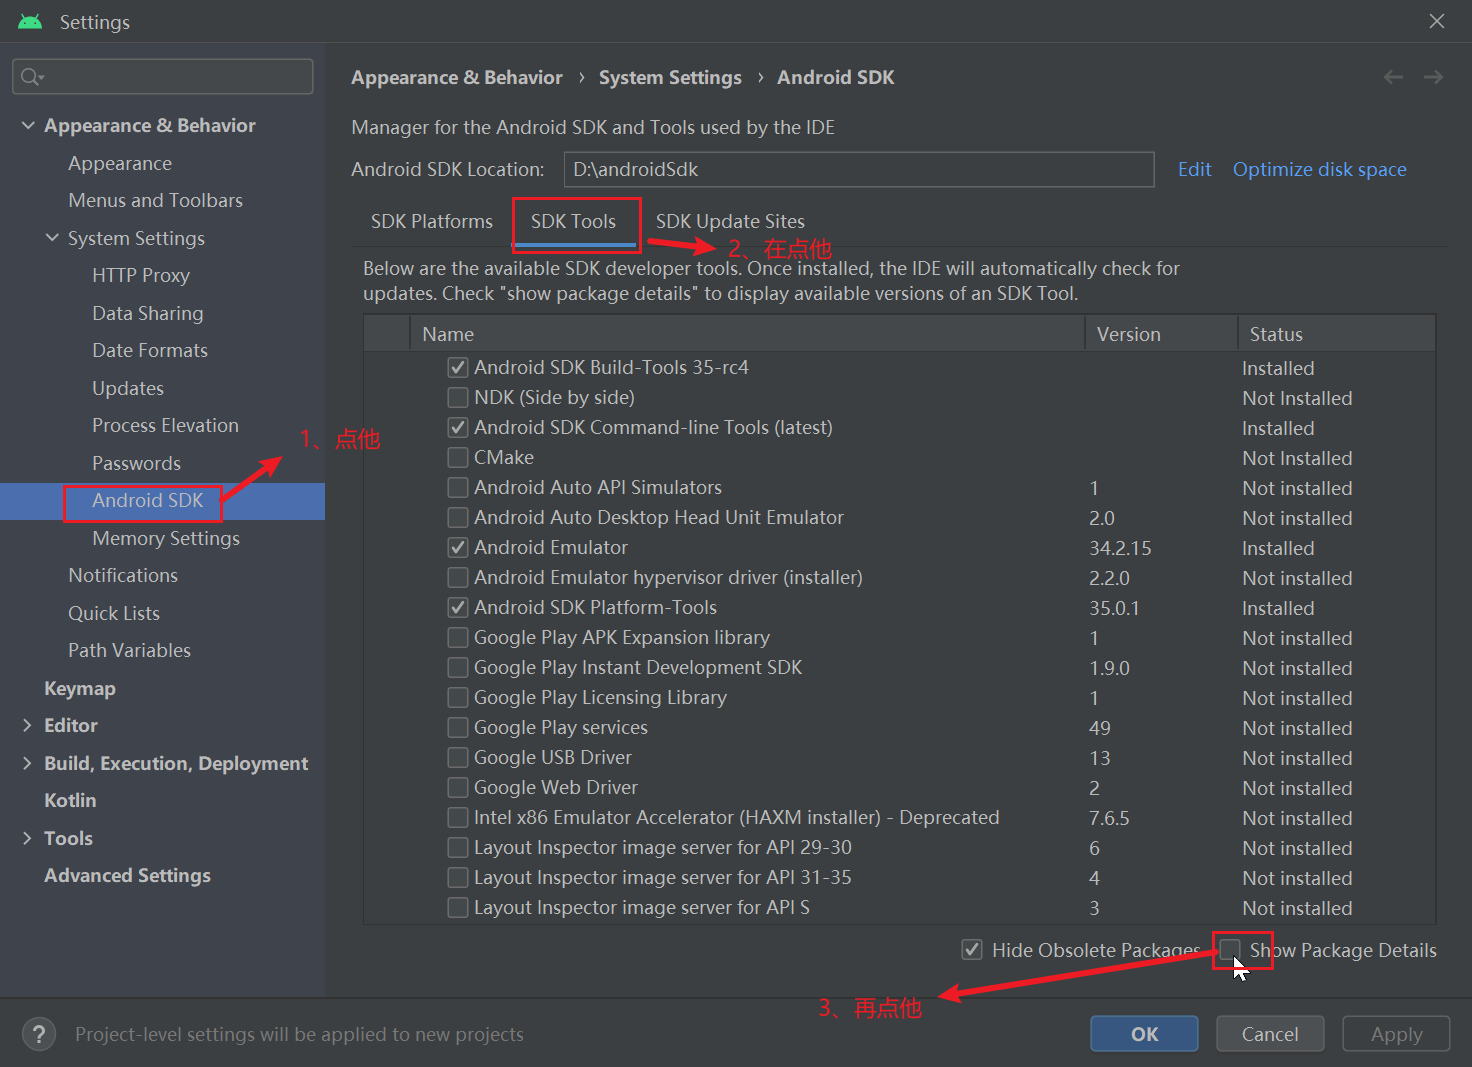The height and width of the screenshot is (1067, 1472).
Task: Enable NDK (Side by side) checkbox
Action: coord(458,397)
